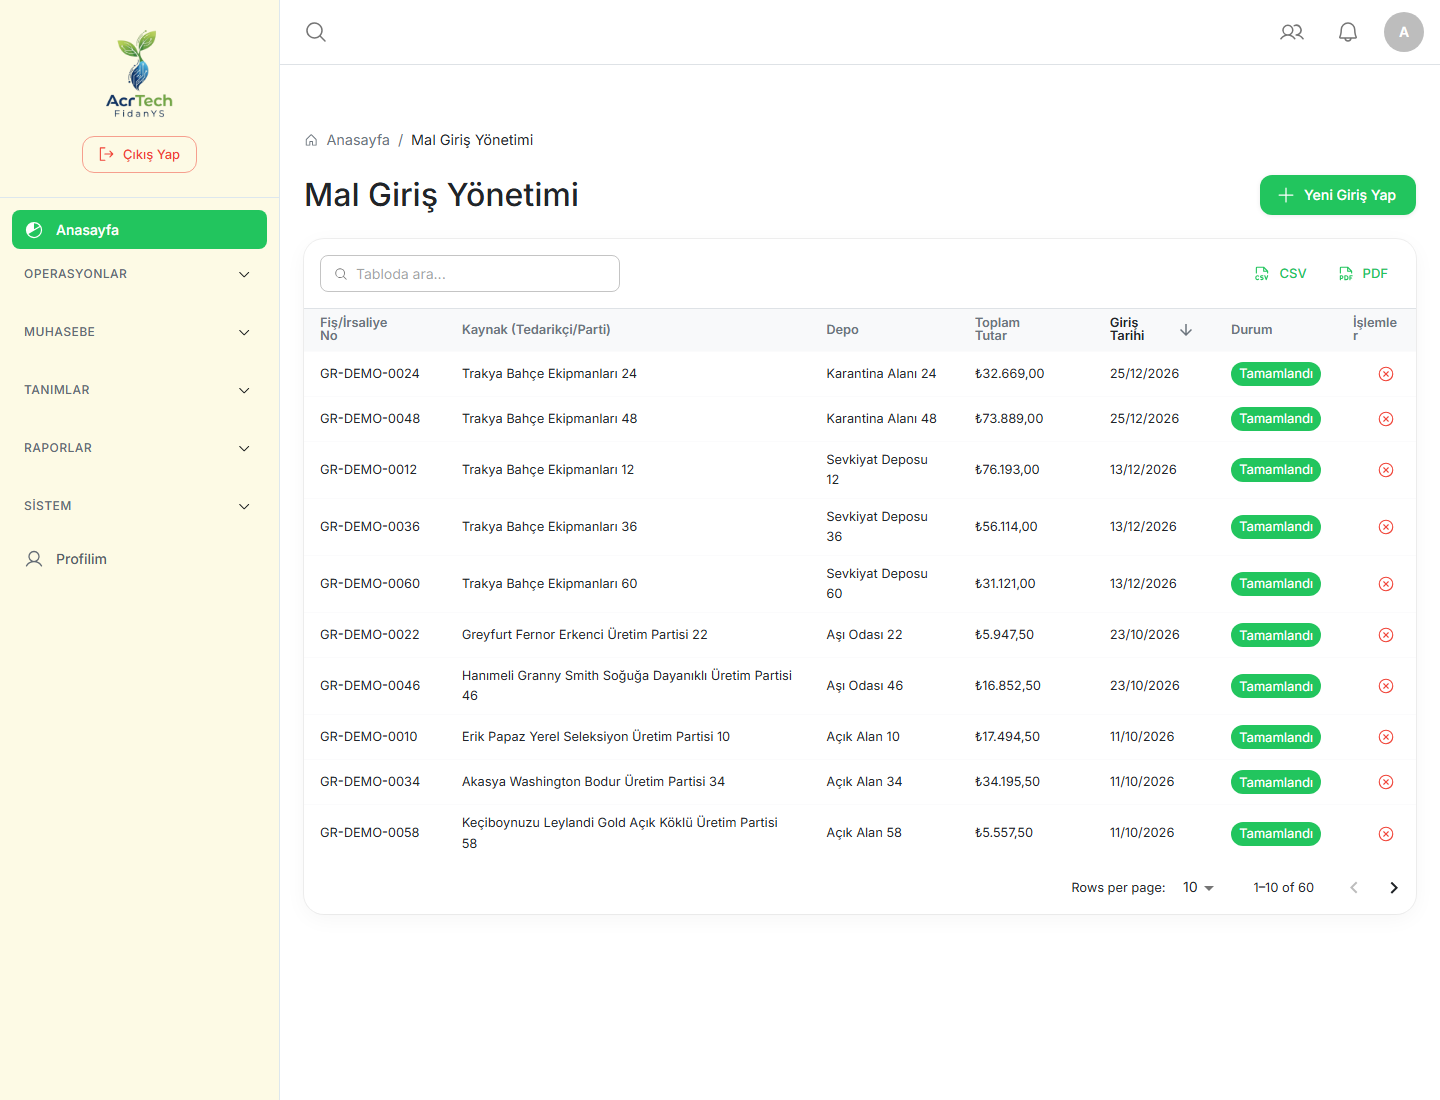
Task: Cancel entry GR-DEMO-0034 with red icon
Action: [x=1386, y=782]
